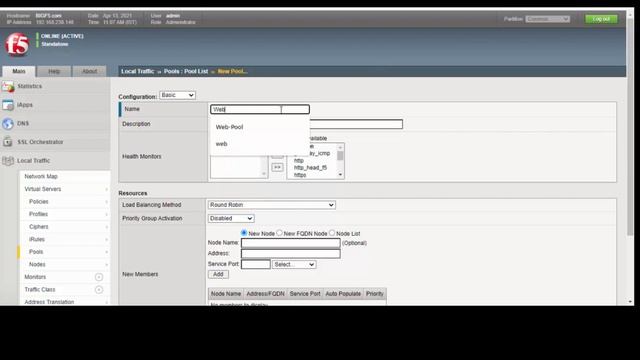The image size is (640, 360).
Task: Switch to the Help tab
Action: point(54,71)
